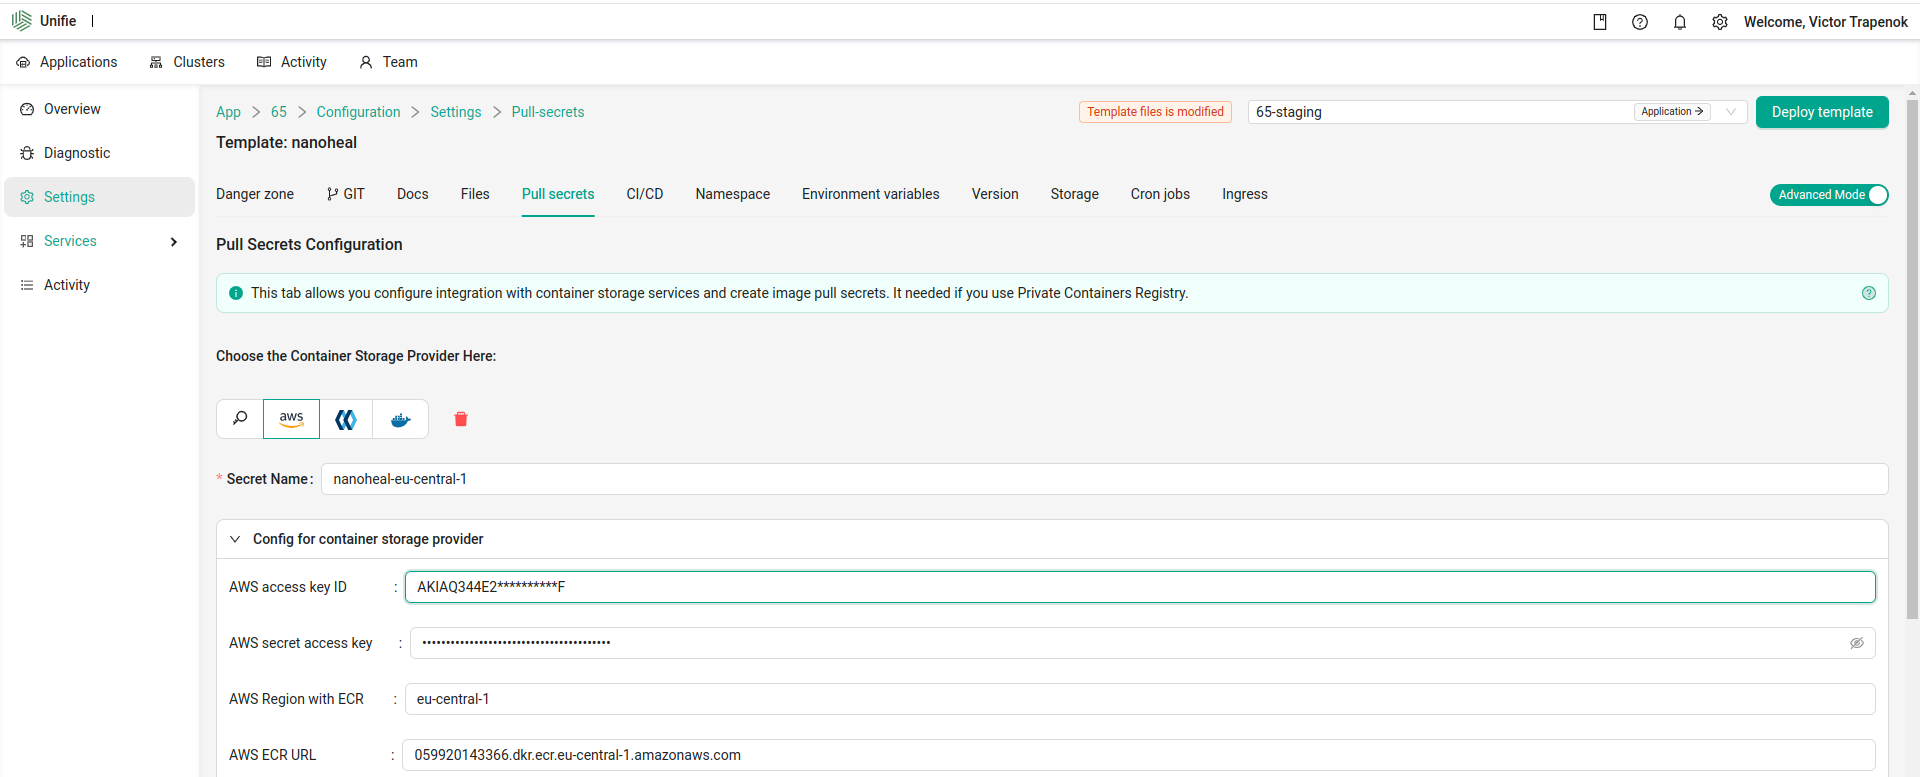The height and width of the screenshot is (777, 1920).
Task: Open the 65-staging environment dropdown
Action: click(1730, 112)
